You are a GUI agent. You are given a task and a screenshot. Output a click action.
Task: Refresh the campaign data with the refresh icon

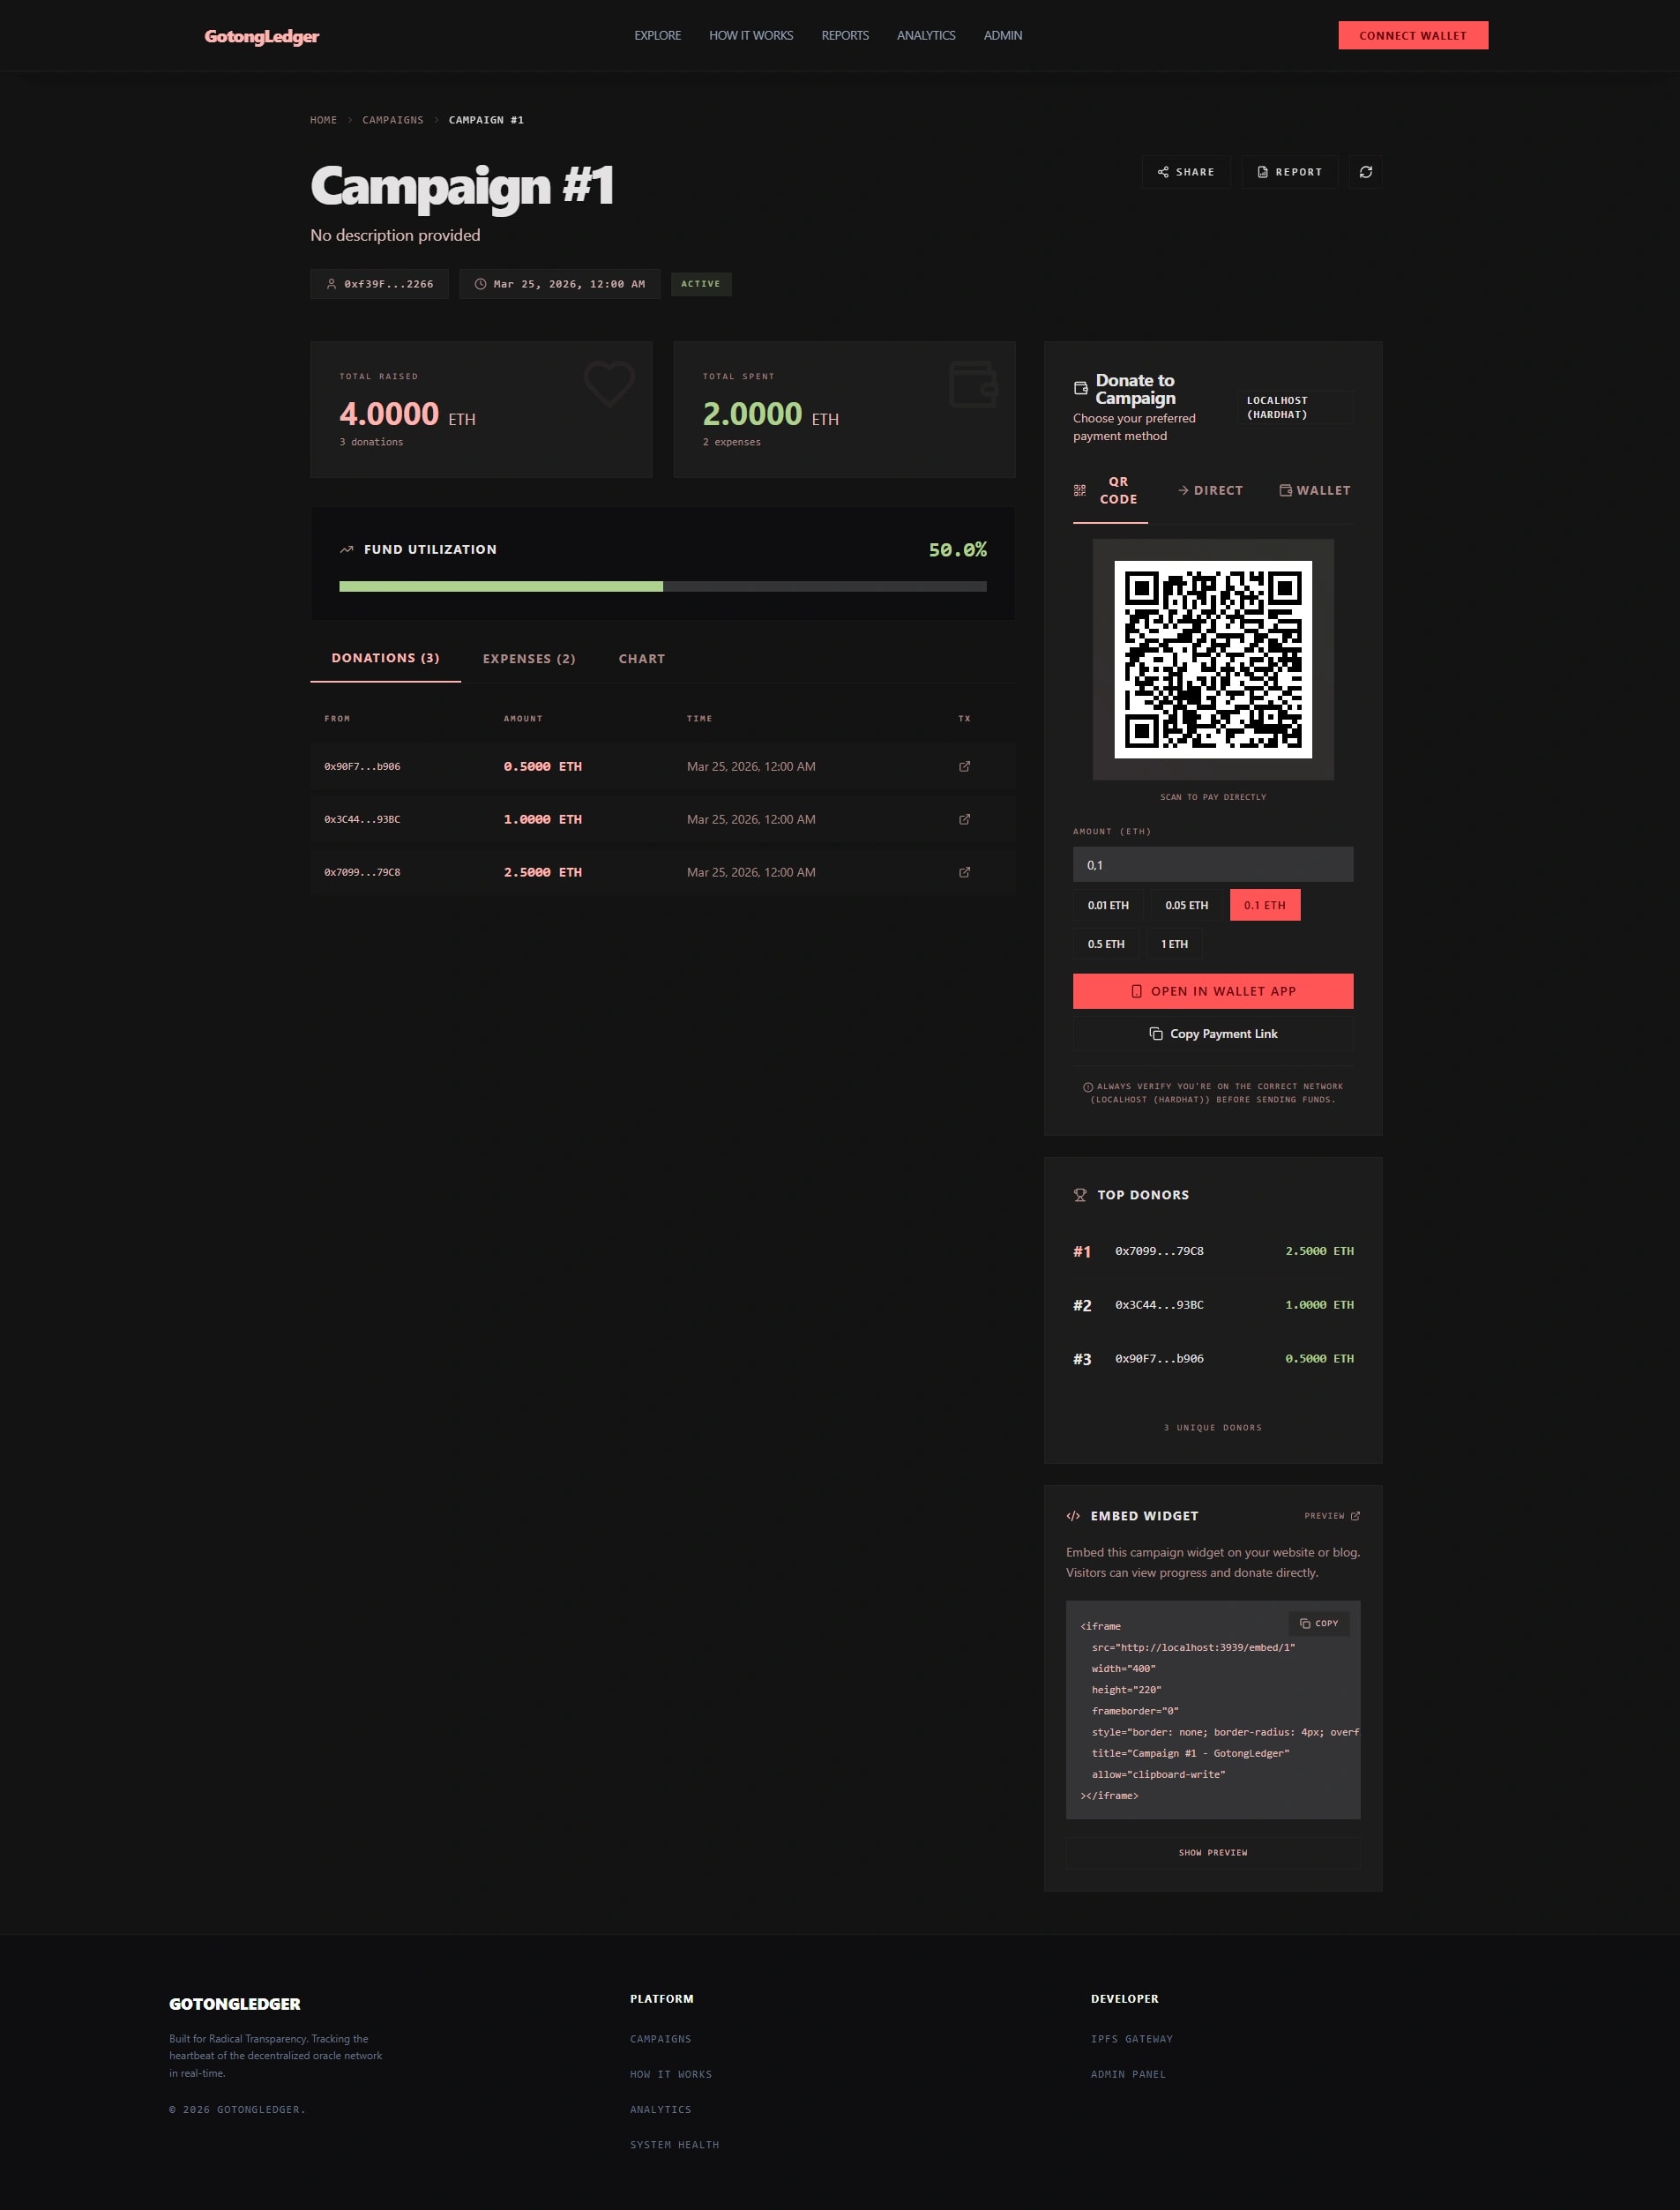(x=1365, y=171)
